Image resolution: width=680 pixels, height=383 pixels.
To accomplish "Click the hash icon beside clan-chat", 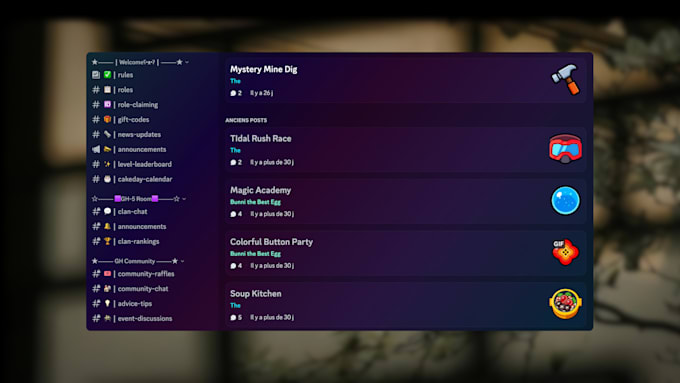I will coord(96,211).
